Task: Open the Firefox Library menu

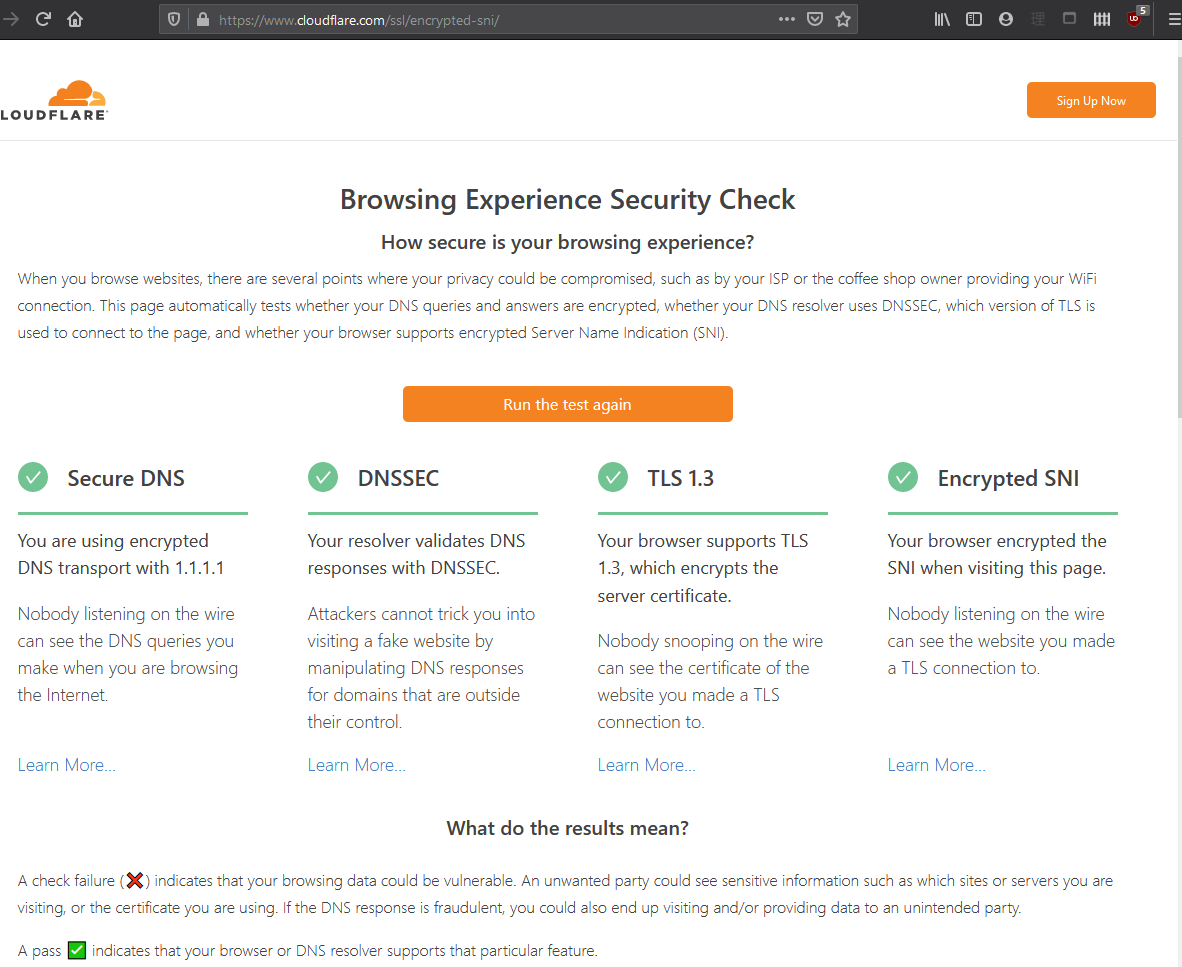Action: (942, 19)
